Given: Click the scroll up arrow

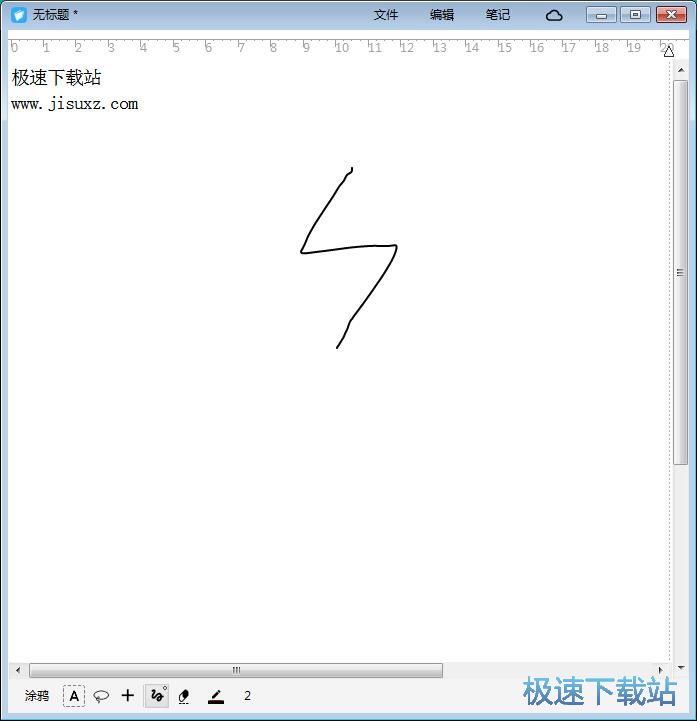Looking at the screenshot, I should (x=681, y=70).
